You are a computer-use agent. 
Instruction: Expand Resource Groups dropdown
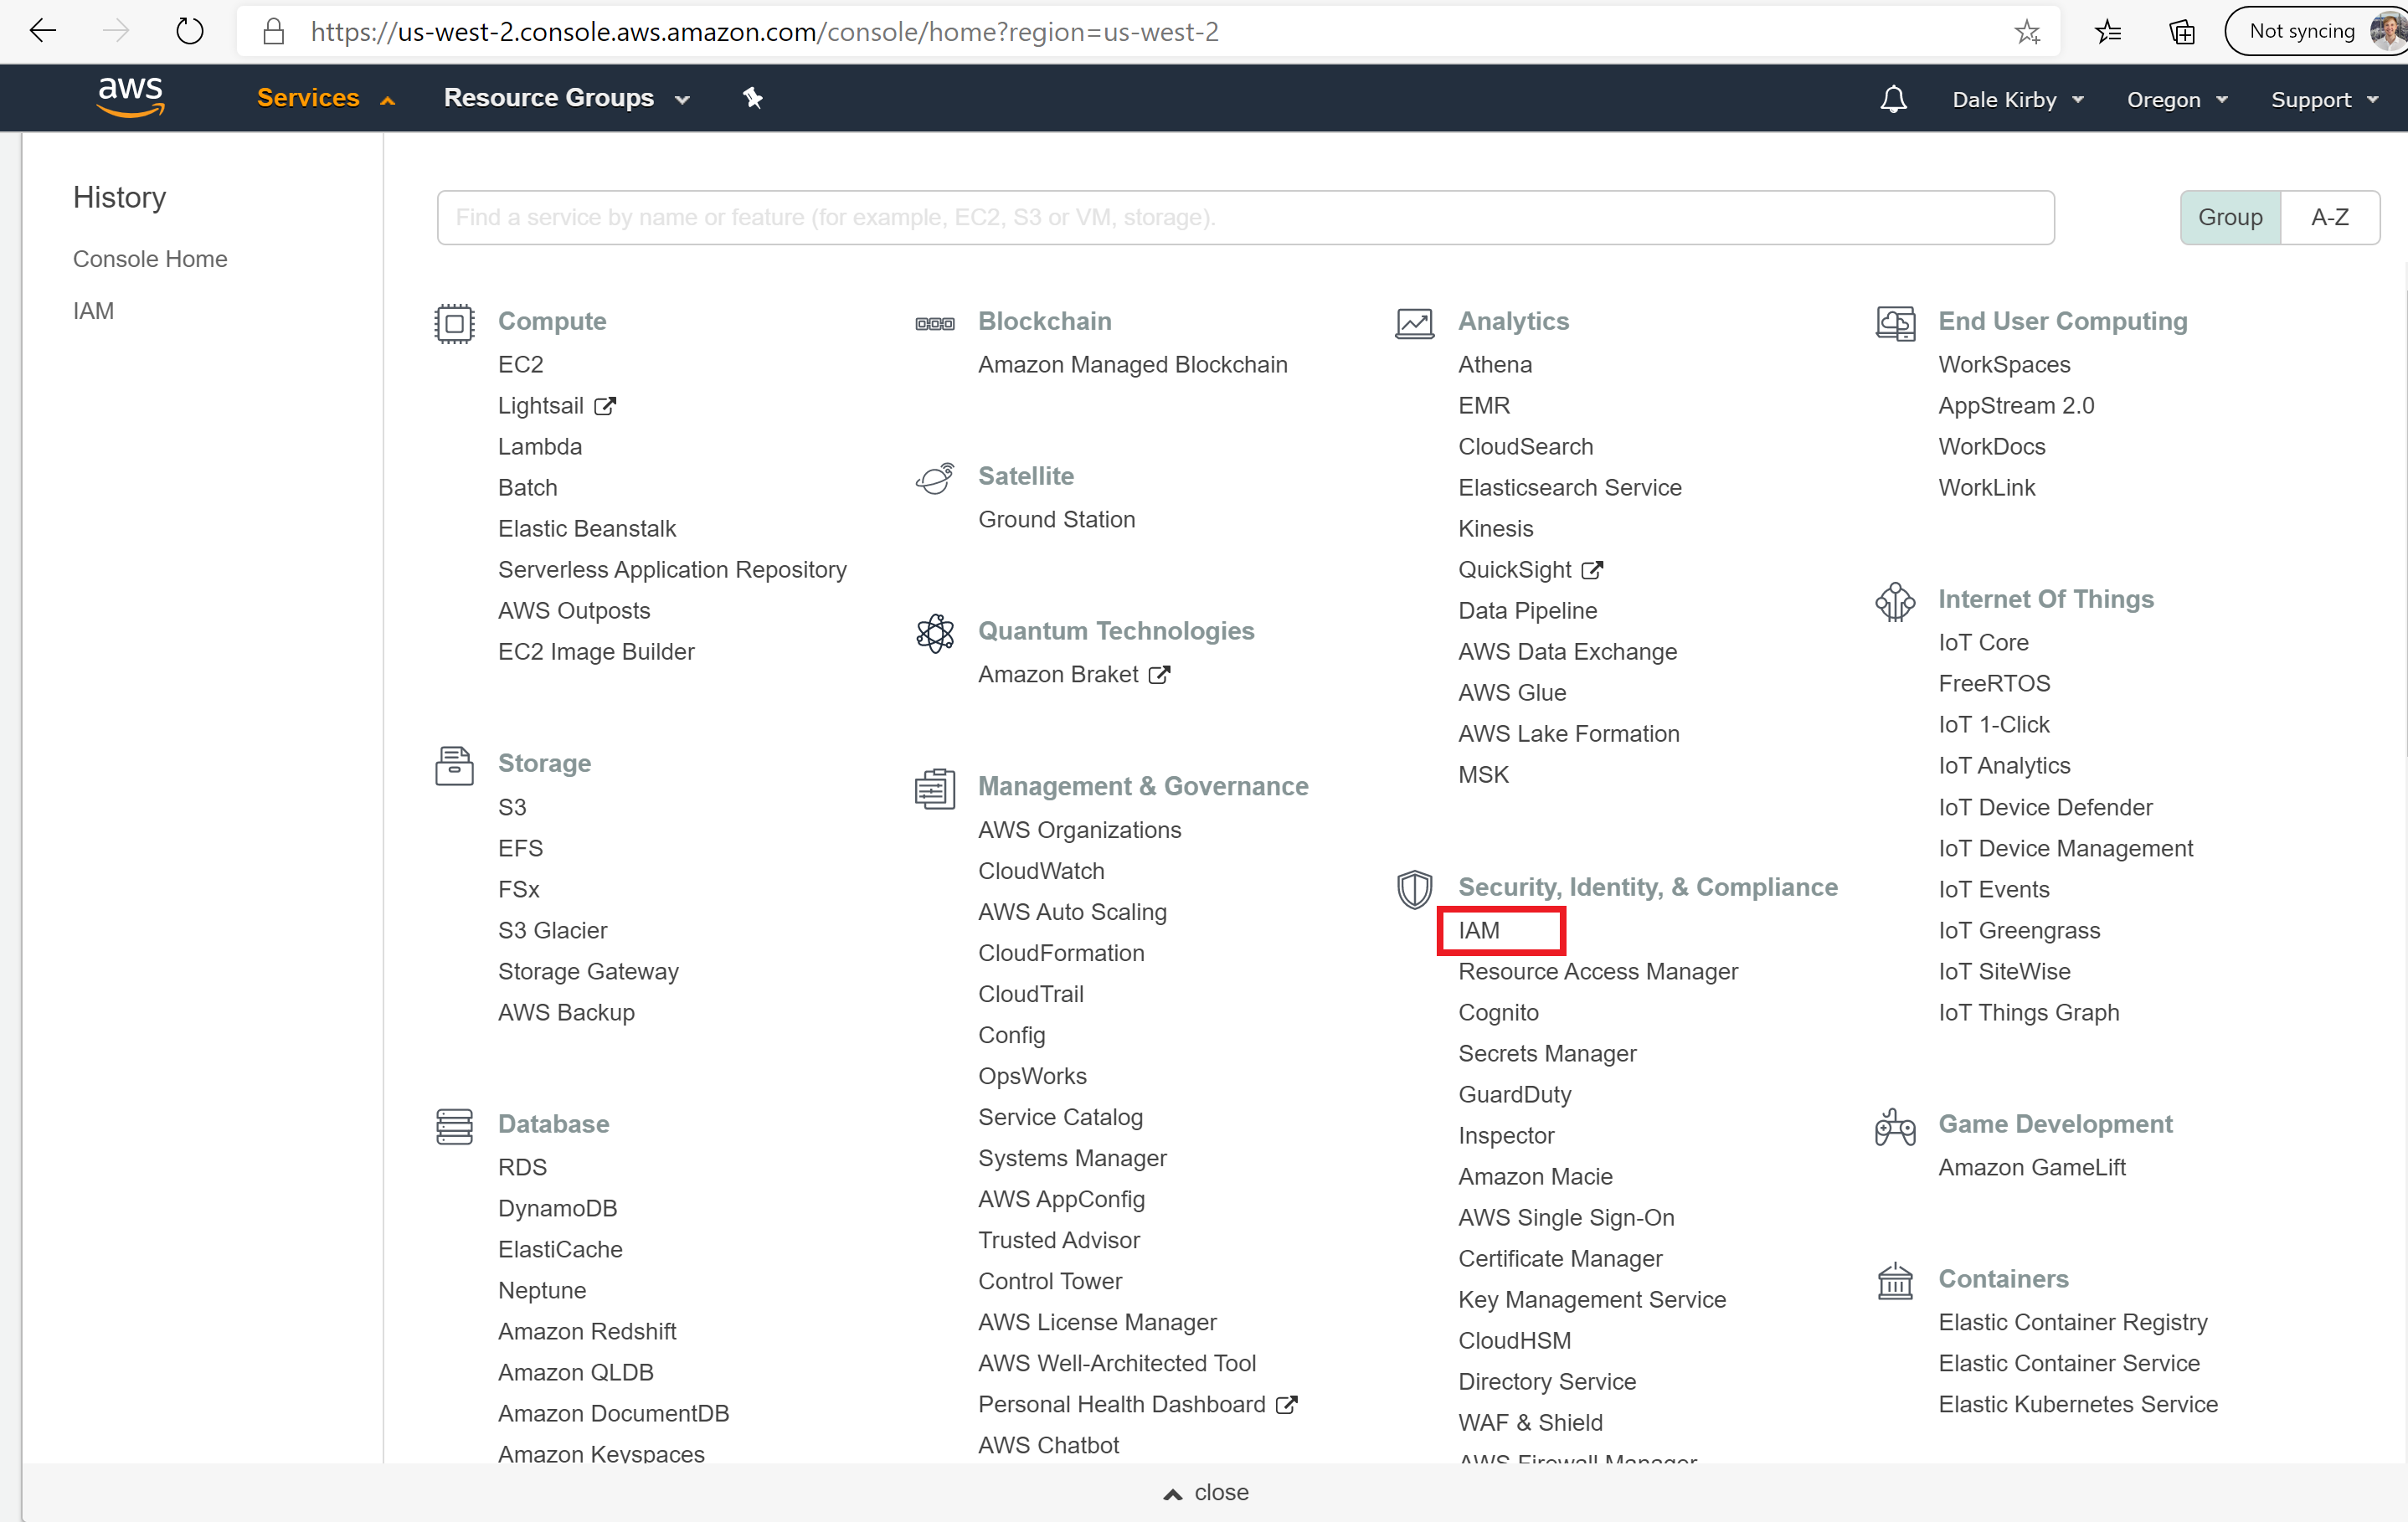click(x=567, y=98)
